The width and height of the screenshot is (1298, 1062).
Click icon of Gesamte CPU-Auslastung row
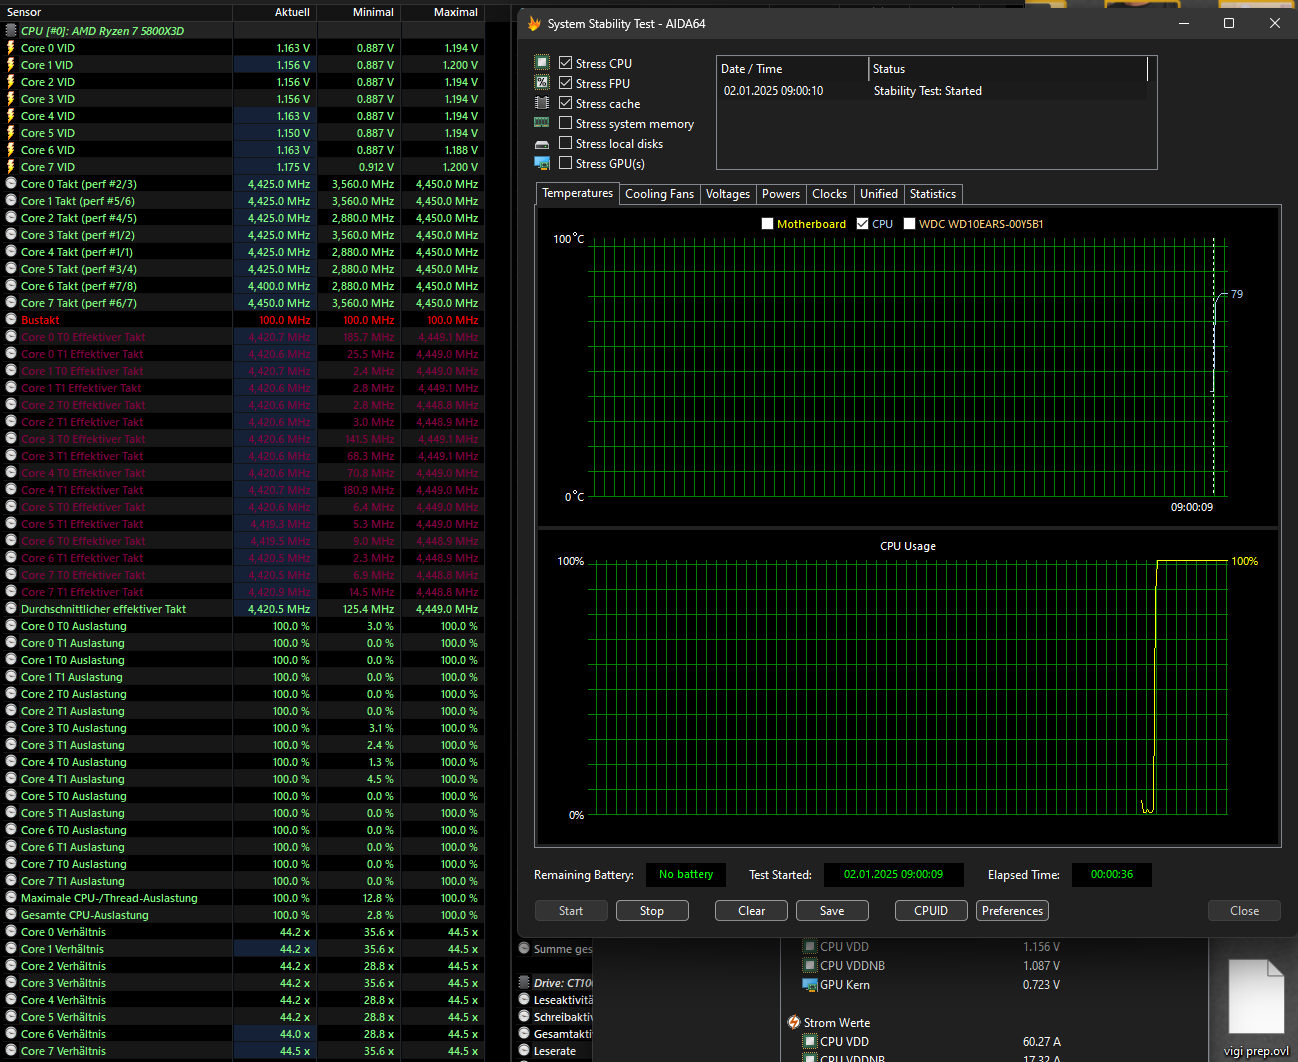coord(11,915)
